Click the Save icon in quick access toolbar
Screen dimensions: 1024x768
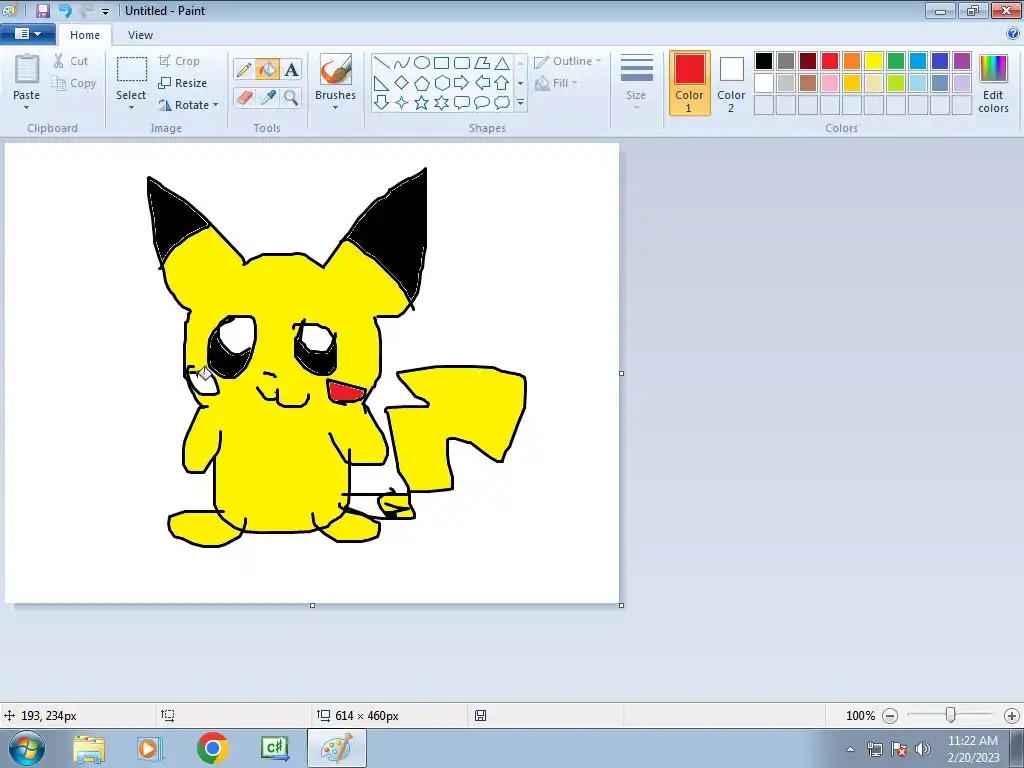coord(43,10)
